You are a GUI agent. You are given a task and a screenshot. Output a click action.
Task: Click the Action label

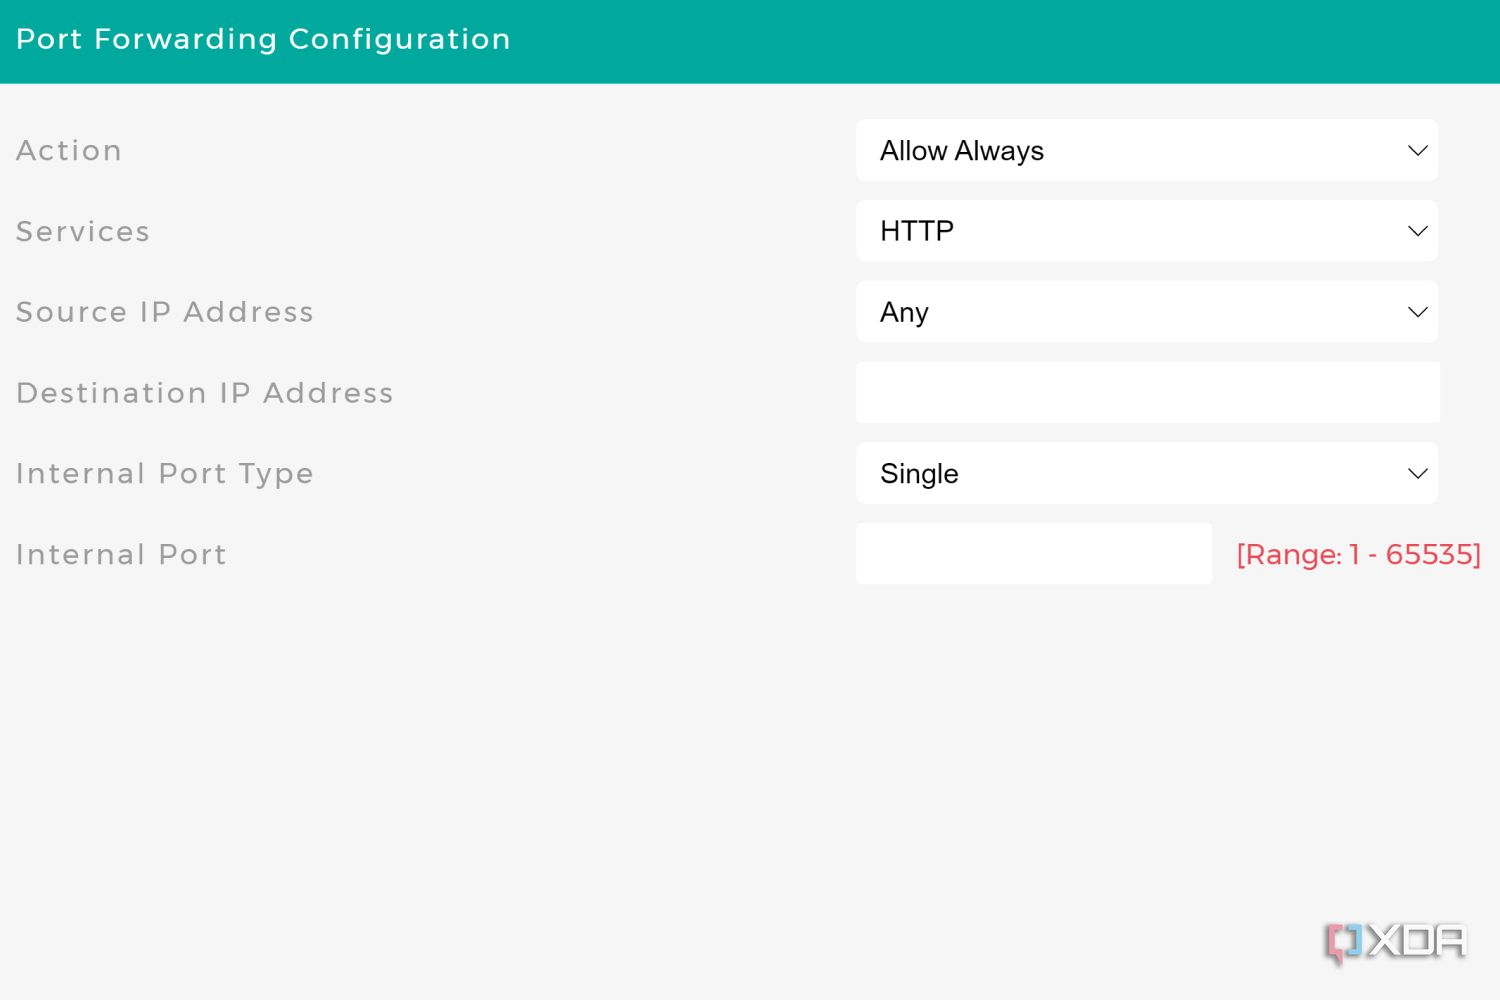tap(69, 150)
